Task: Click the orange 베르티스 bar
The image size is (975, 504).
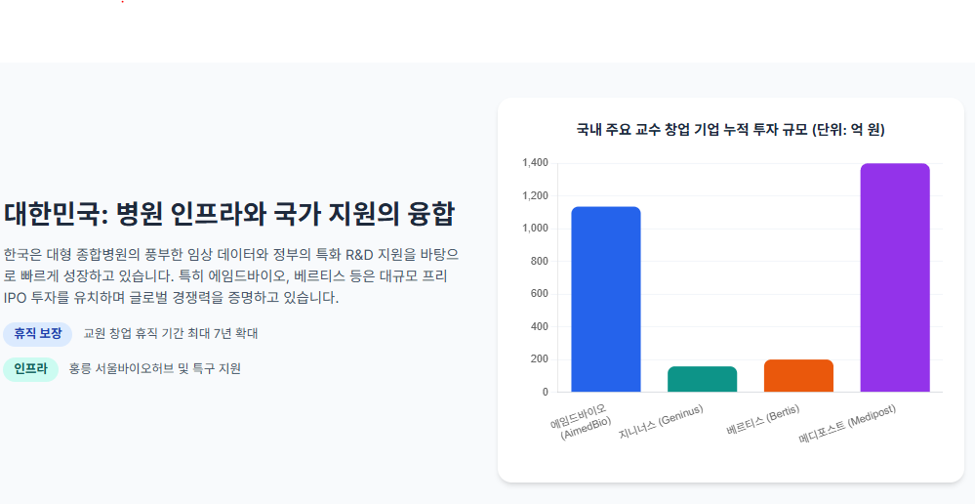Action: coord(798,375)
